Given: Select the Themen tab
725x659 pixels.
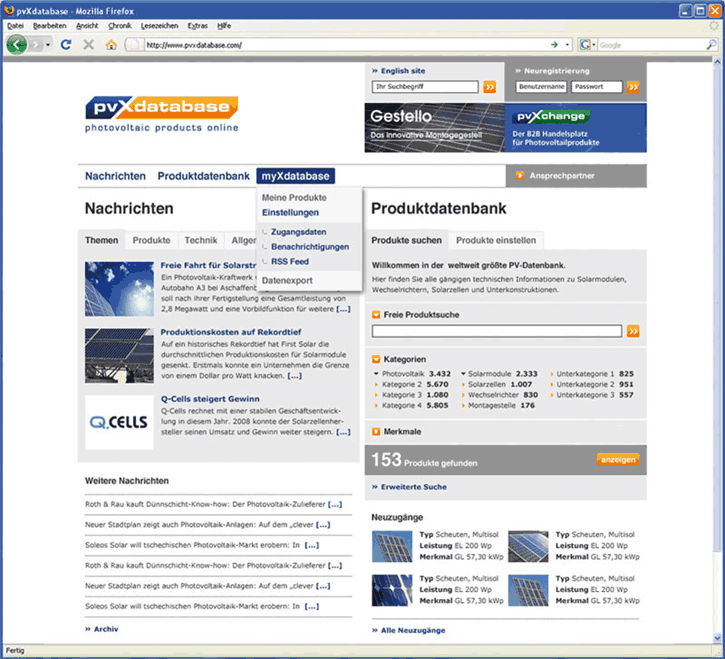Looking at the screenshot, I should pos(101,240).
